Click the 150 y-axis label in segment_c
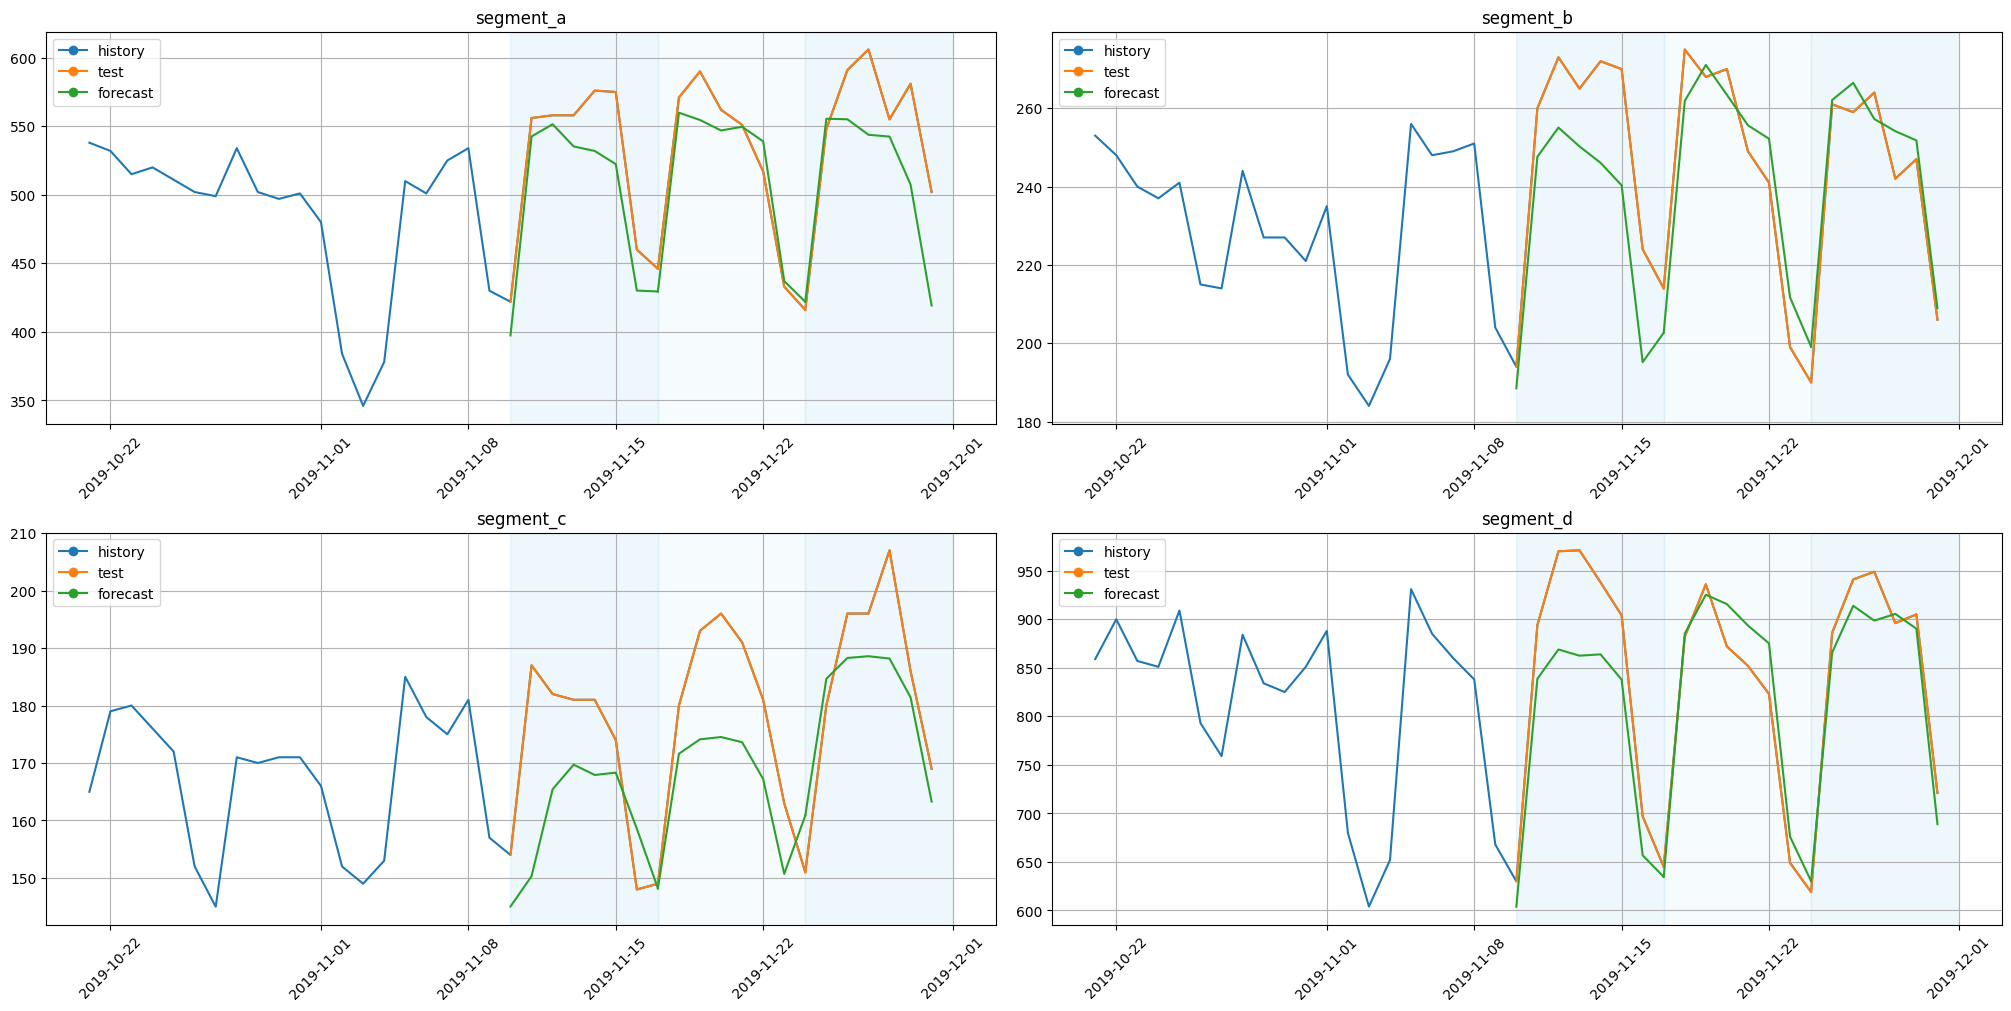 point(25,879)
